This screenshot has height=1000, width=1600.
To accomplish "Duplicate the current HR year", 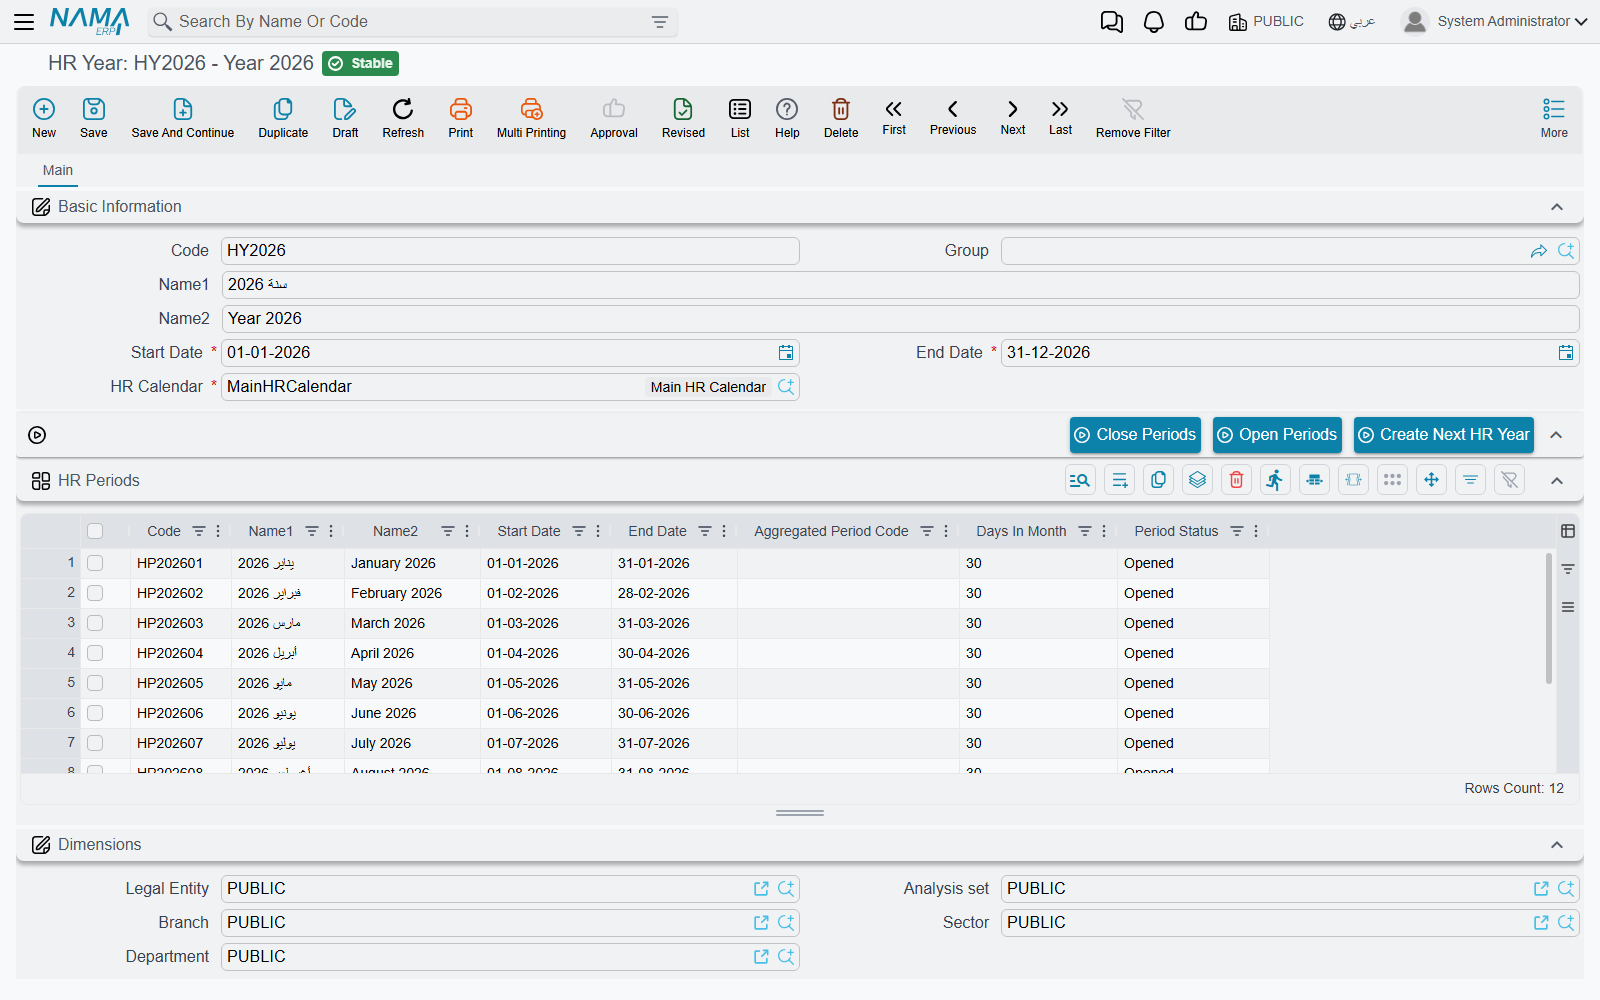I will [x=283, y=118].
